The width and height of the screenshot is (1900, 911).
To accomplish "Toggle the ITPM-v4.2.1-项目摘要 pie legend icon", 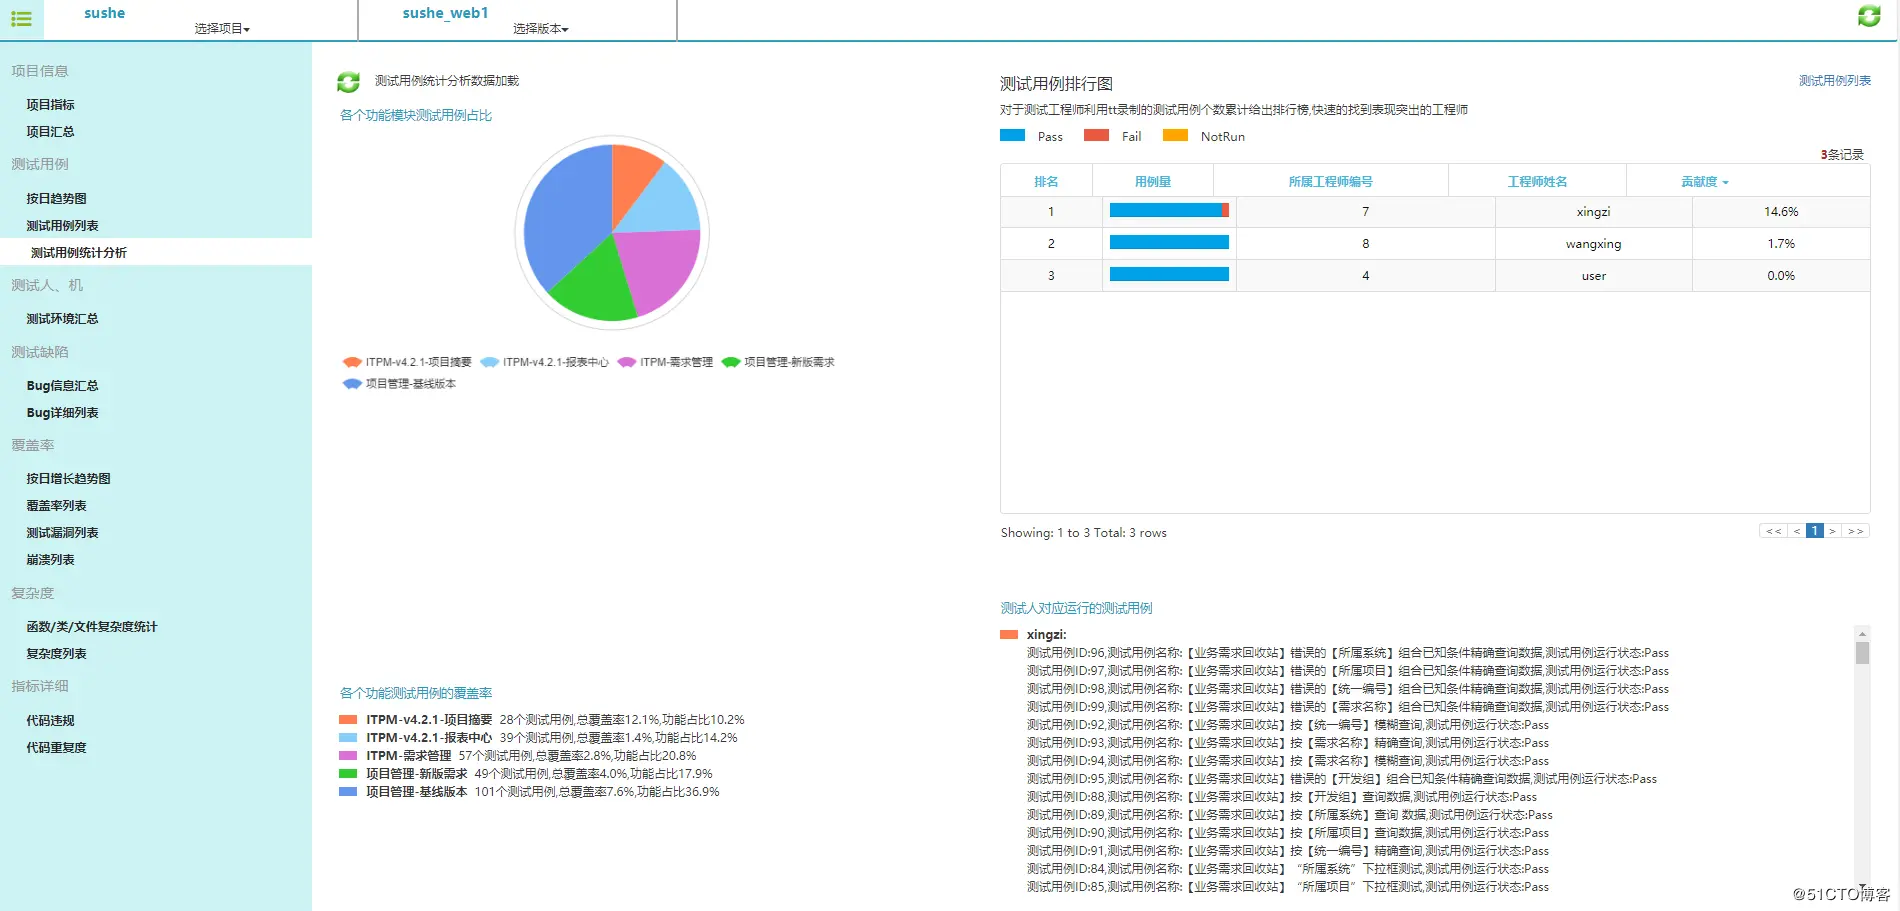I will (352, 362).
